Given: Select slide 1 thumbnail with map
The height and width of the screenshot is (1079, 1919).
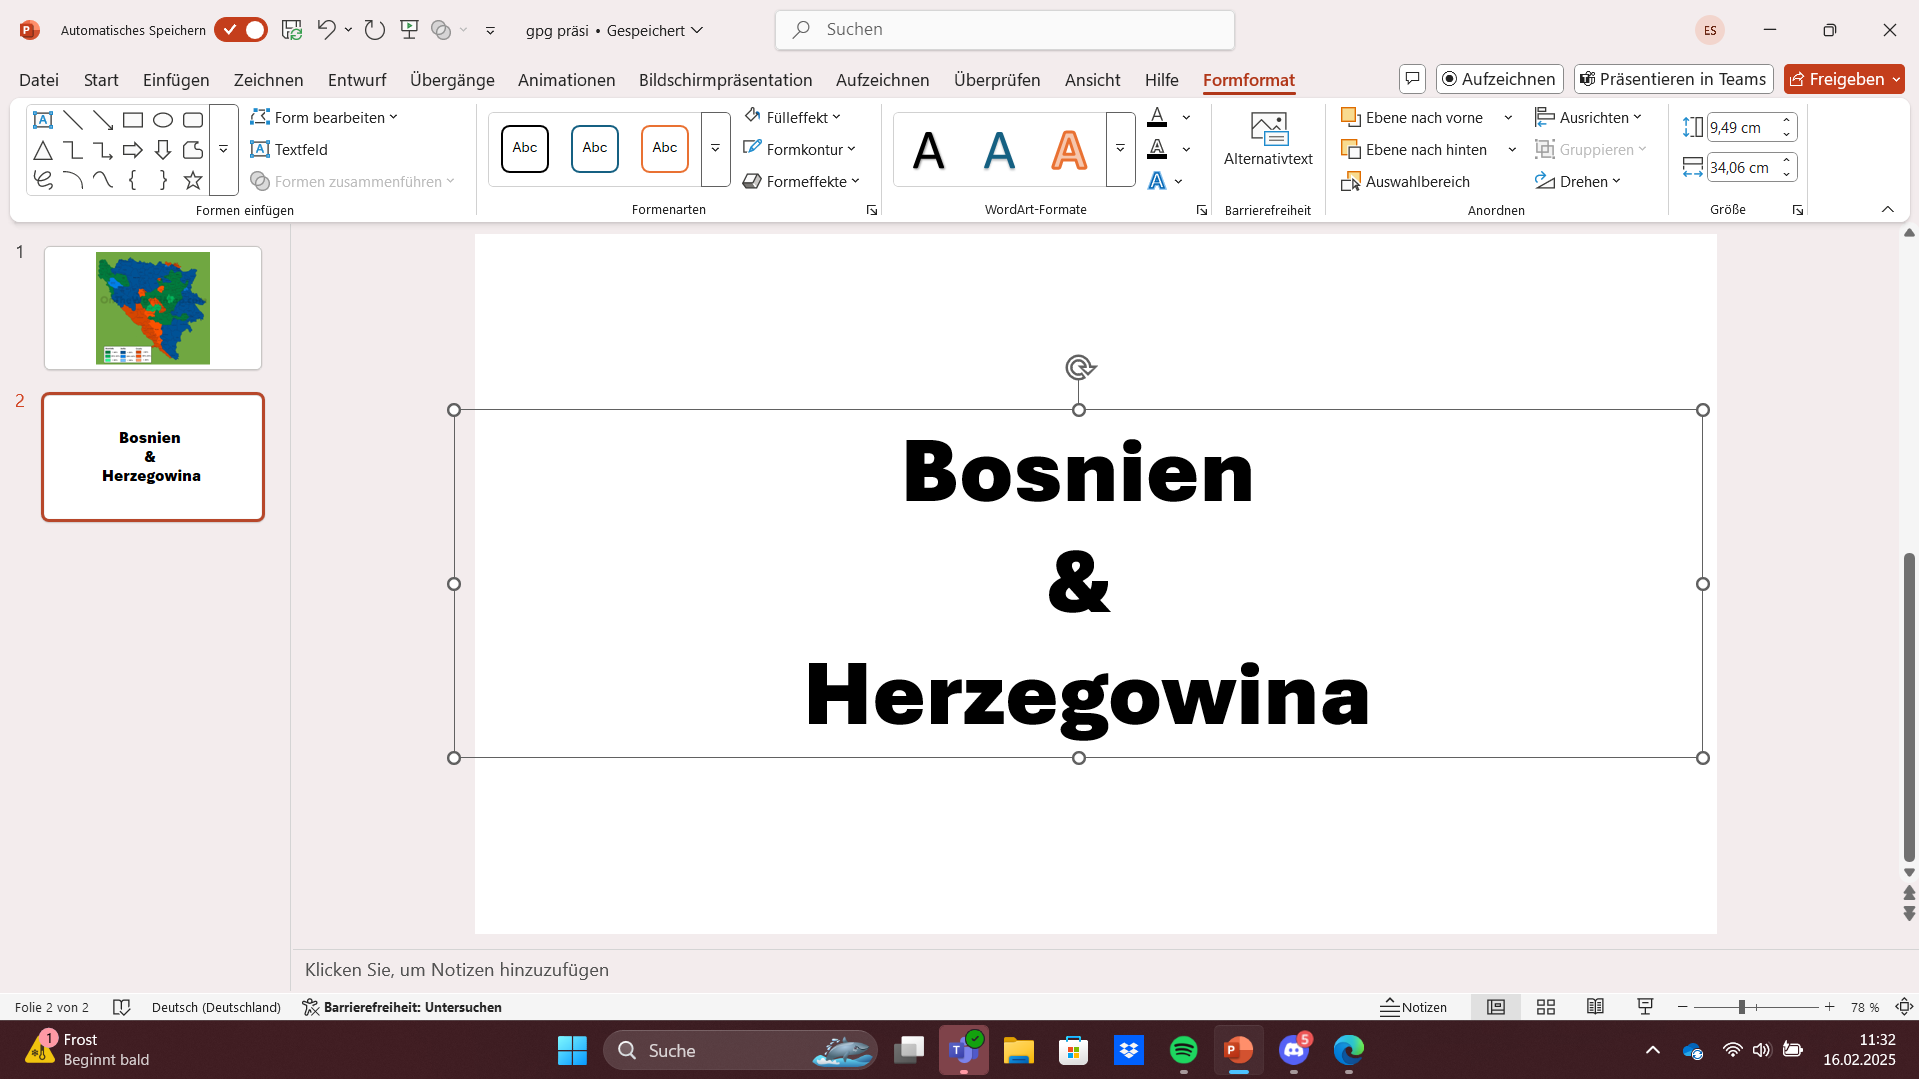Looking at the screenshot, I should pos(153,308).
